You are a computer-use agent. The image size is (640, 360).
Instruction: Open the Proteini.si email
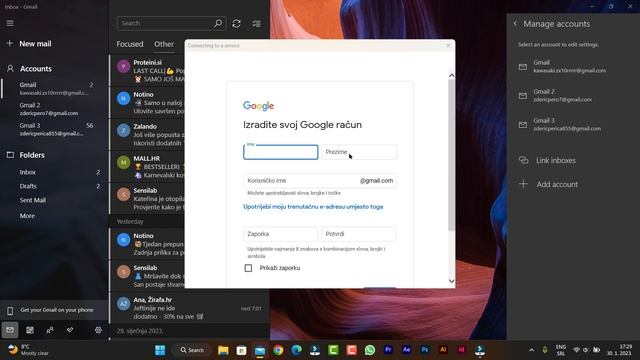[147, 71]
